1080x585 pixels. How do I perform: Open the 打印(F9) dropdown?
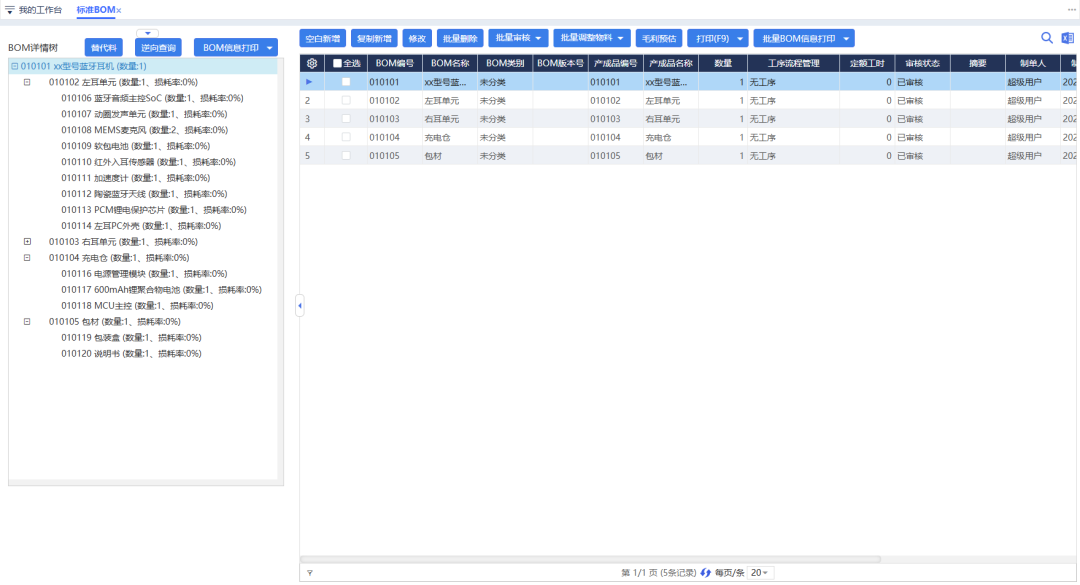pos(740,38)
